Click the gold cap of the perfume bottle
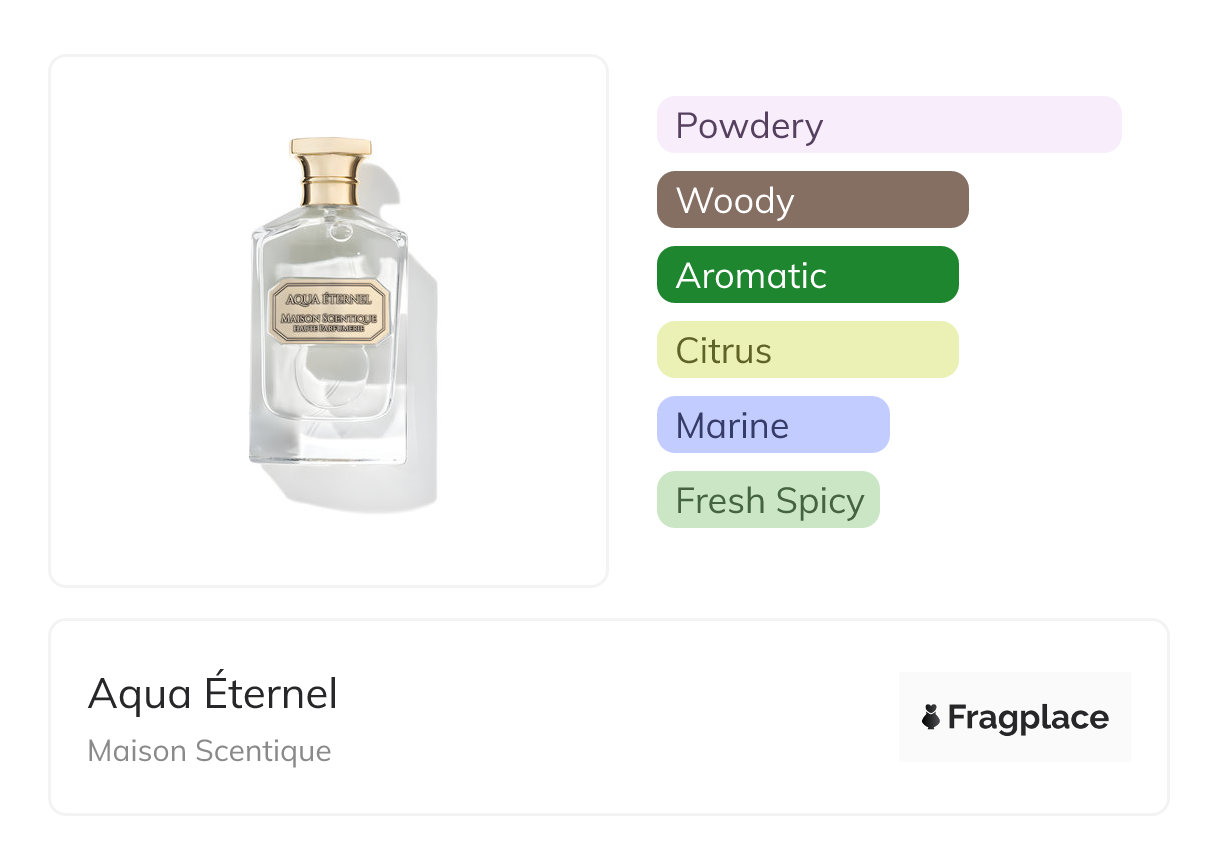The image size is (1218, 864). pyautogui.click(x=331, y=177)
